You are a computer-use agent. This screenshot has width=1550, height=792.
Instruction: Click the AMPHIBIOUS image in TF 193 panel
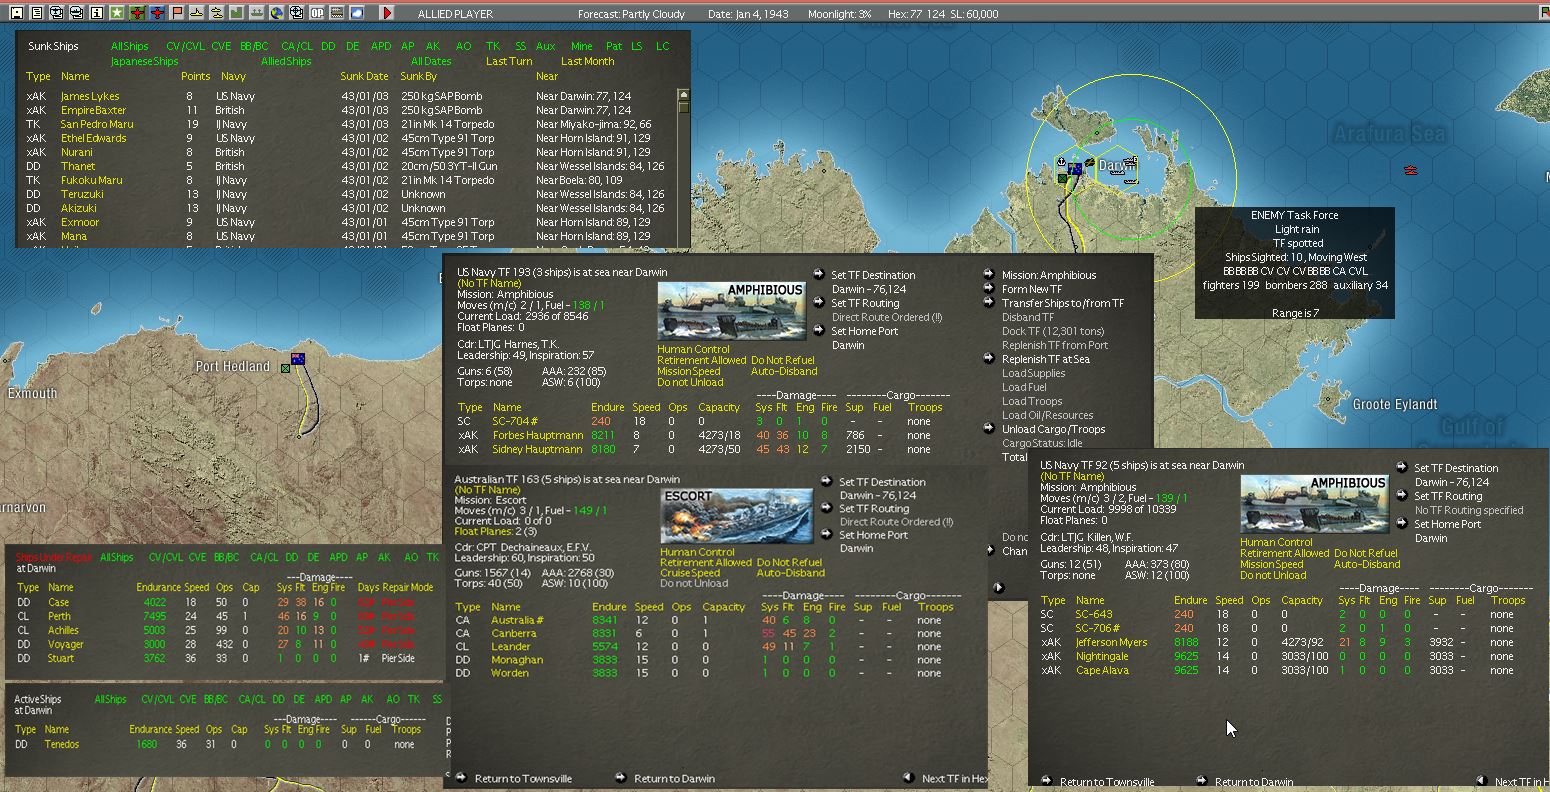click(732, 311)
